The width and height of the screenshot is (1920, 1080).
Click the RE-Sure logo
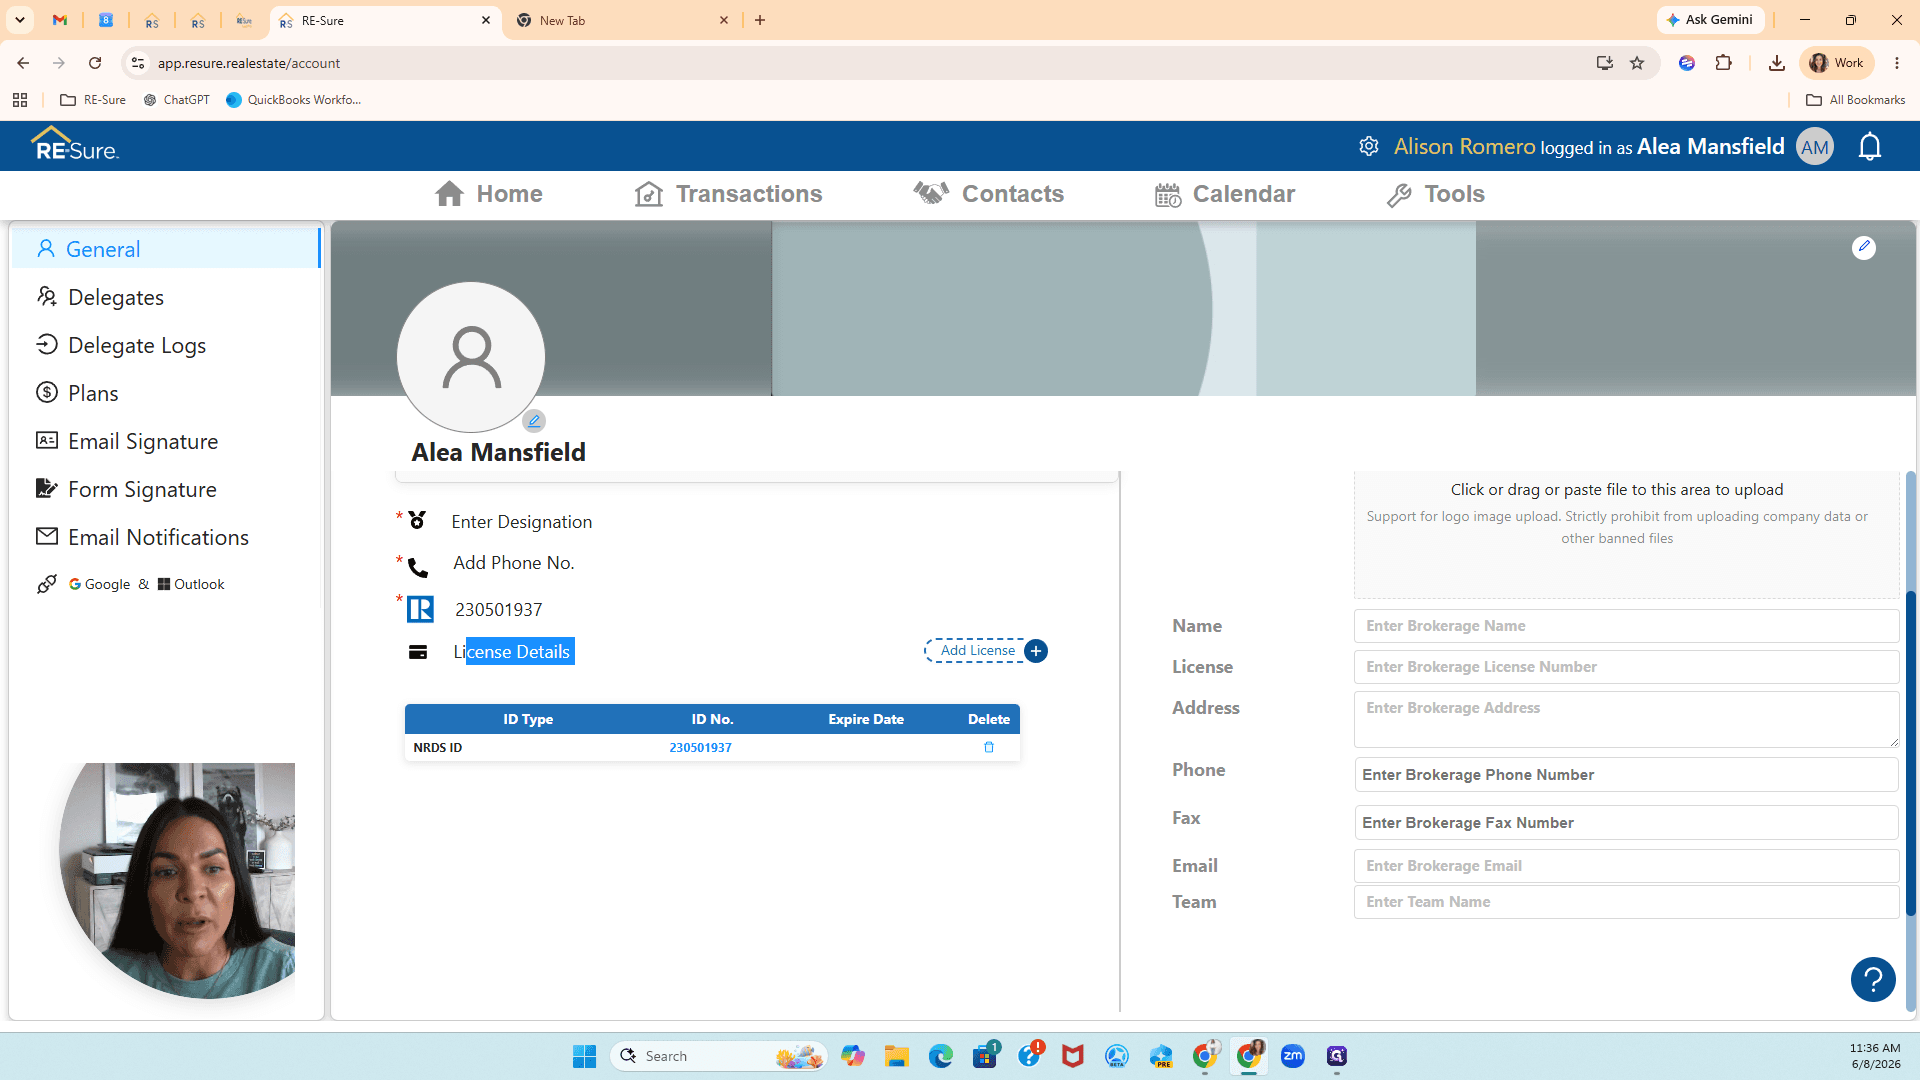click(75, 145)
